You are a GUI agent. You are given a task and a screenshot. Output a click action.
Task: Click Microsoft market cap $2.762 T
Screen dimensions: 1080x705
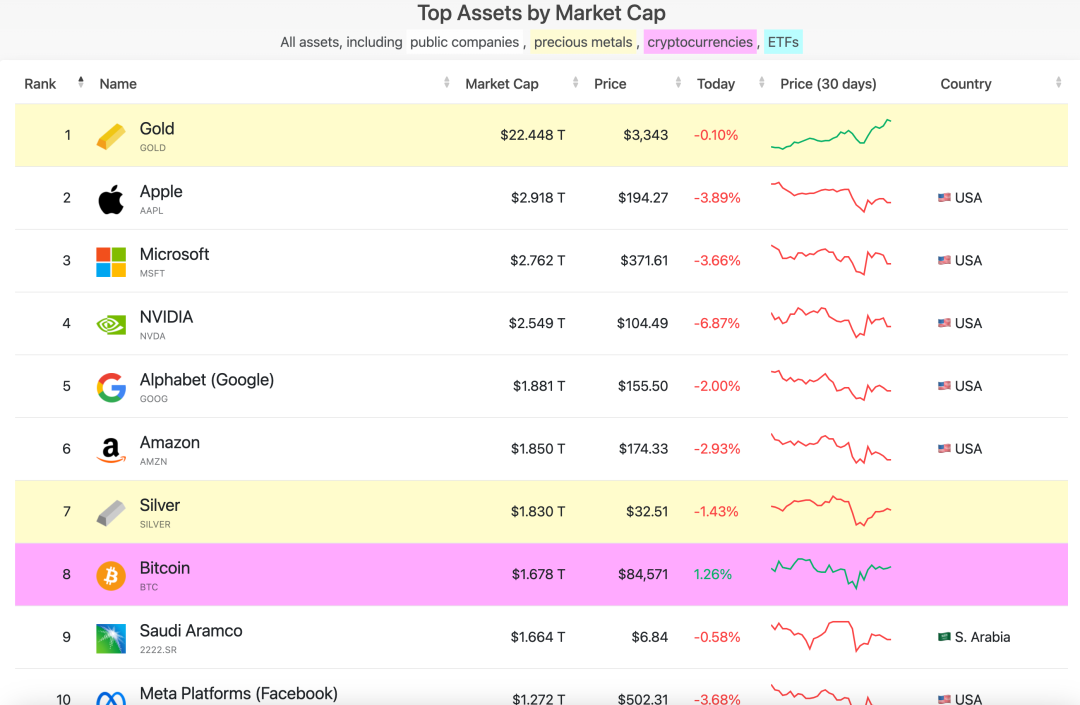coord(537,260)
